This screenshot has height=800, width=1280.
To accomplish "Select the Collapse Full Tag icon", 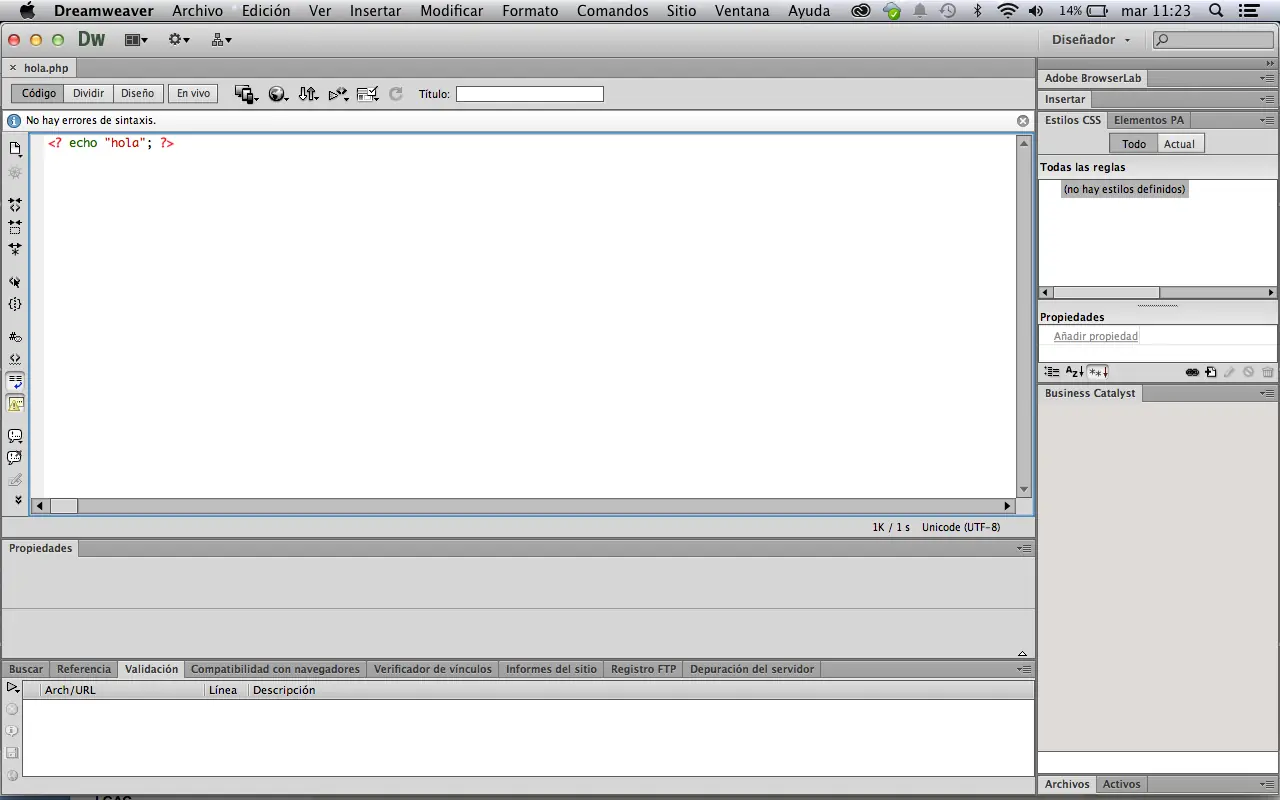I will (x=15, y=204).
